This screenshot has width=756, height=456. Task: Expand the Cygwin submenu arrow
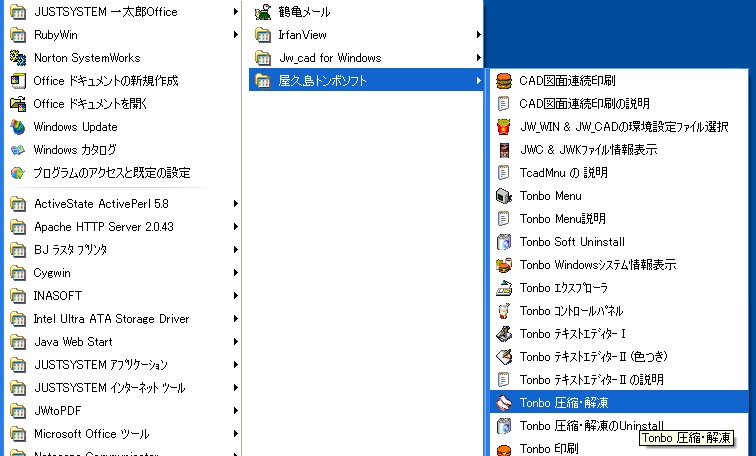(x=235, y=272)
